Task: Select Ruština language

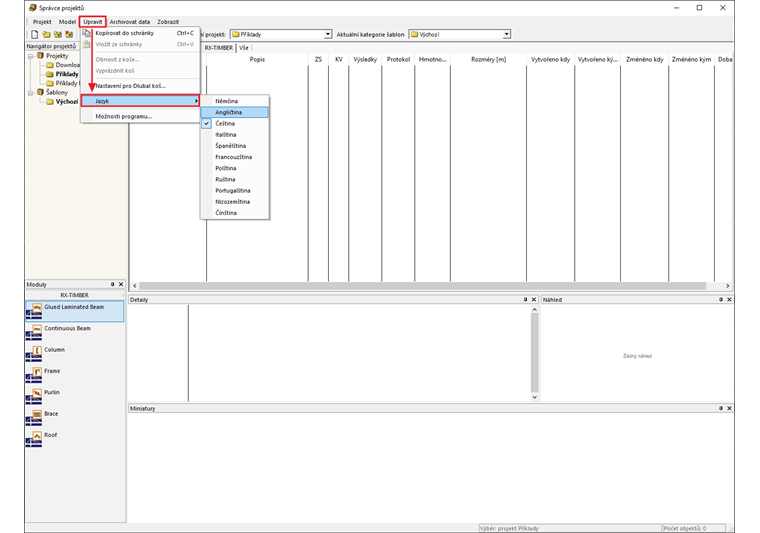Action: click(x=235, y=179)
